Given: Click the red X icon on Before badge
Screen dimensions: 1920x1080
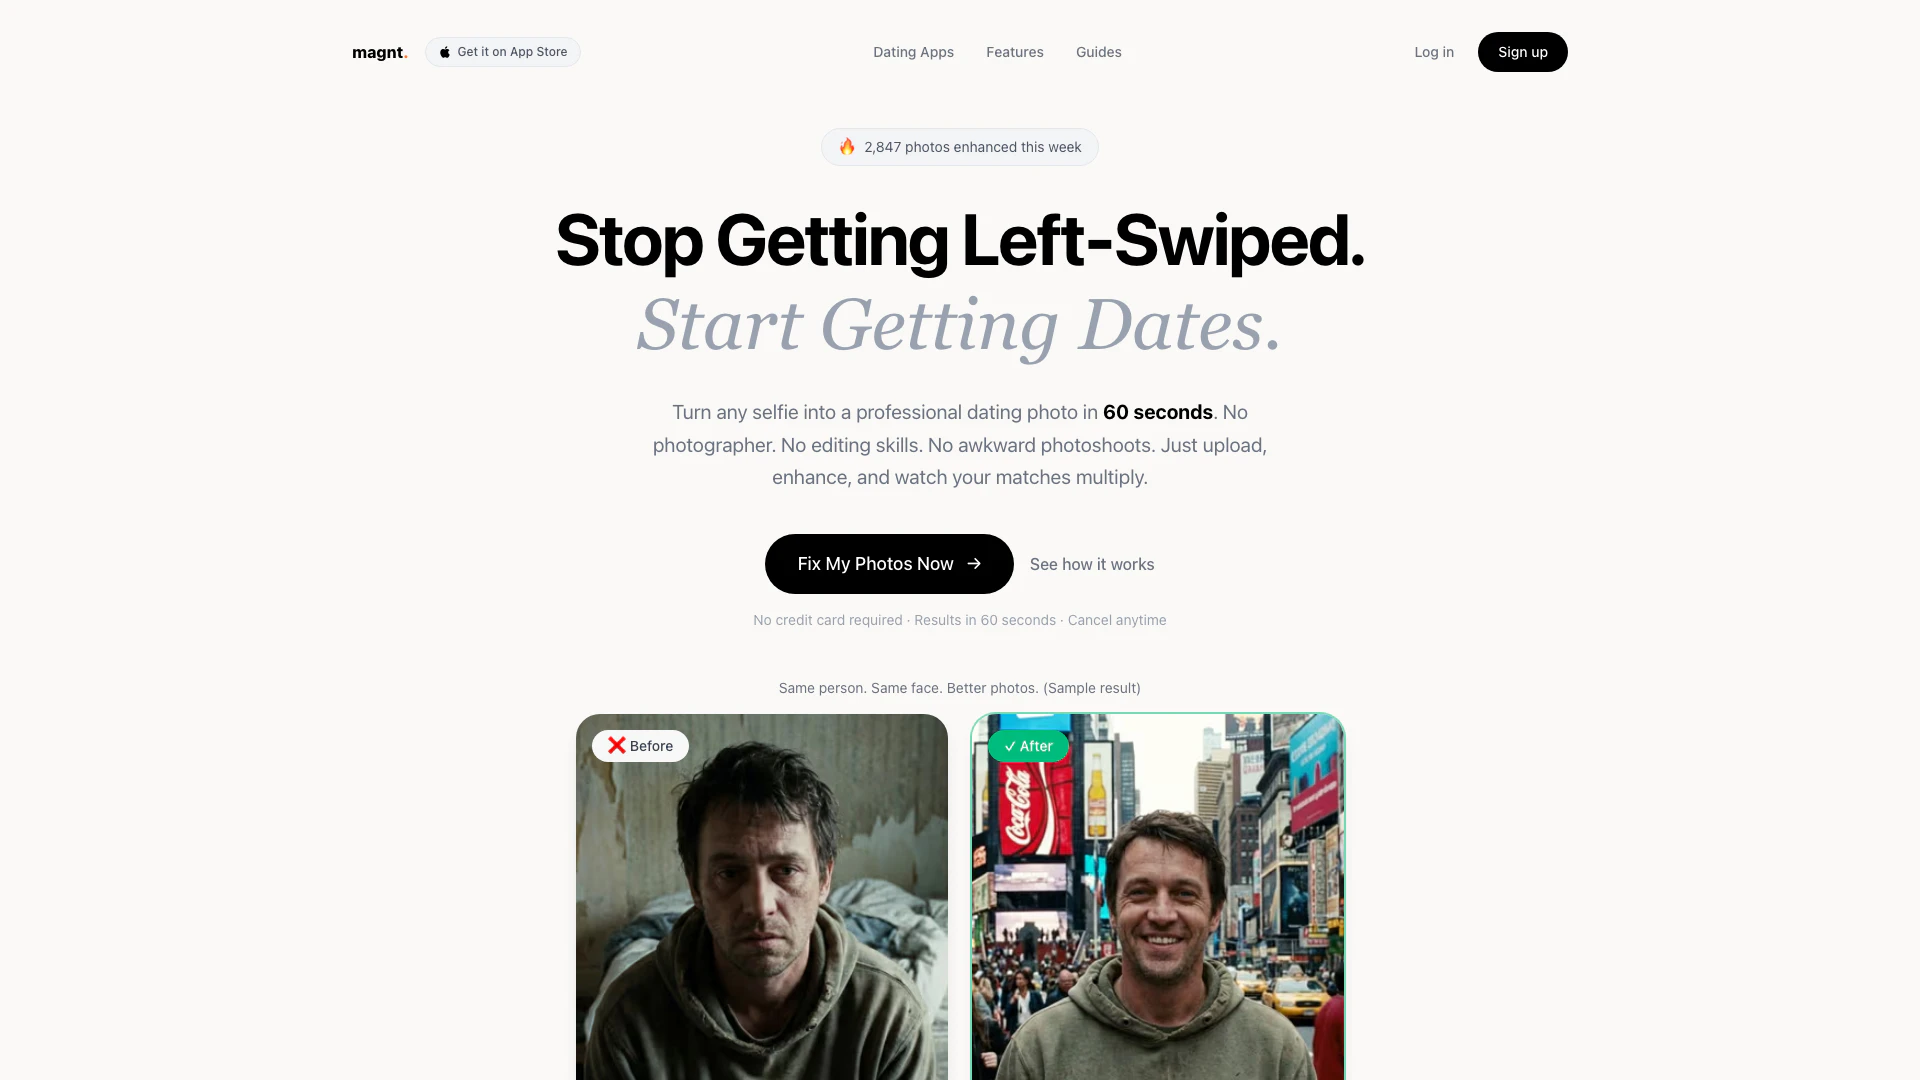Looking at the screenshot, I should [x=617, y=745].
